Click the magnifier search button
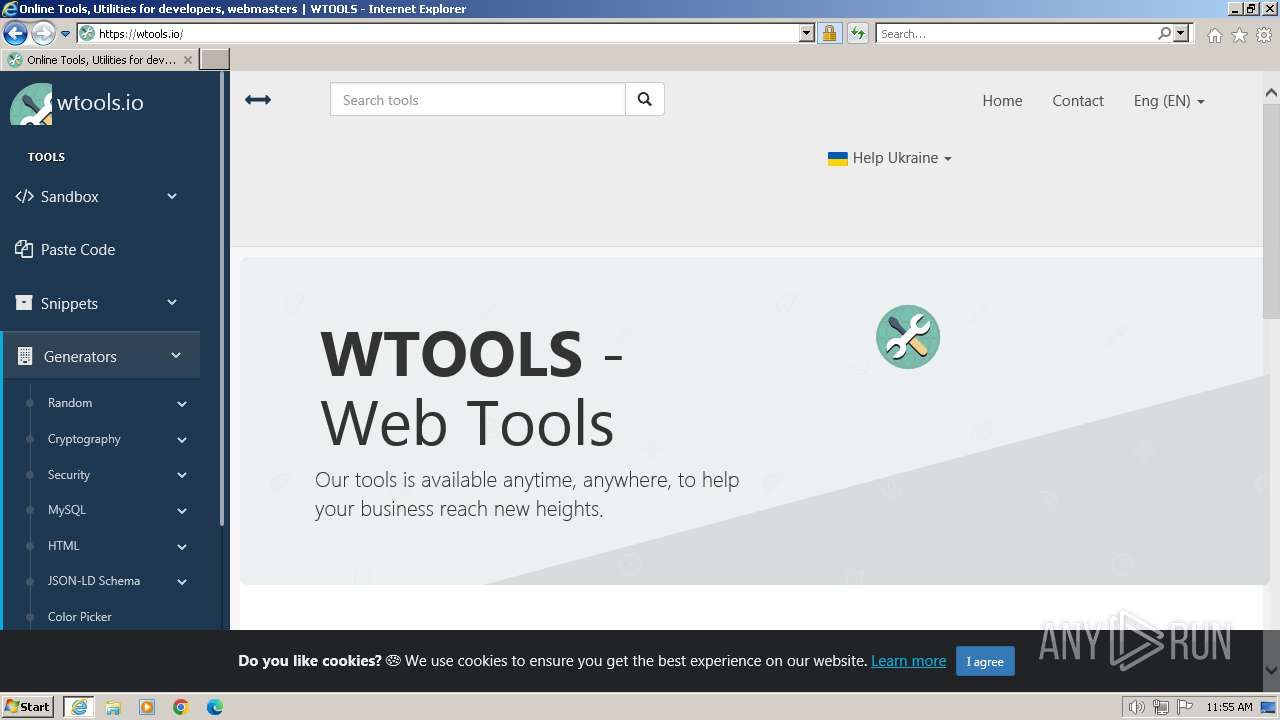The image size is (1280, 720). pyautogui.click(x=645, y=99)
